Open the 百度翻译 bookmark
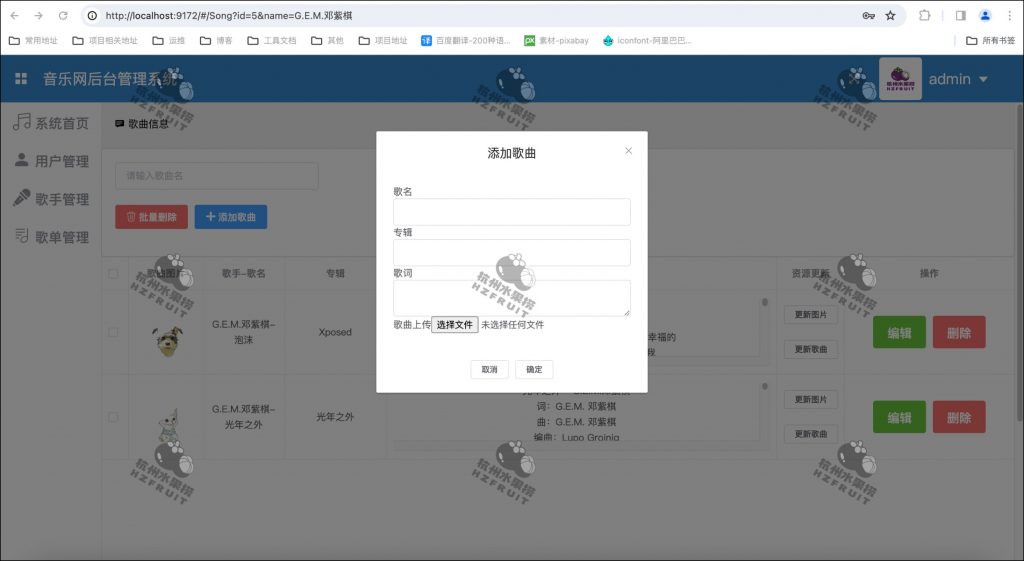The image size is (1024, 561). 466,40
